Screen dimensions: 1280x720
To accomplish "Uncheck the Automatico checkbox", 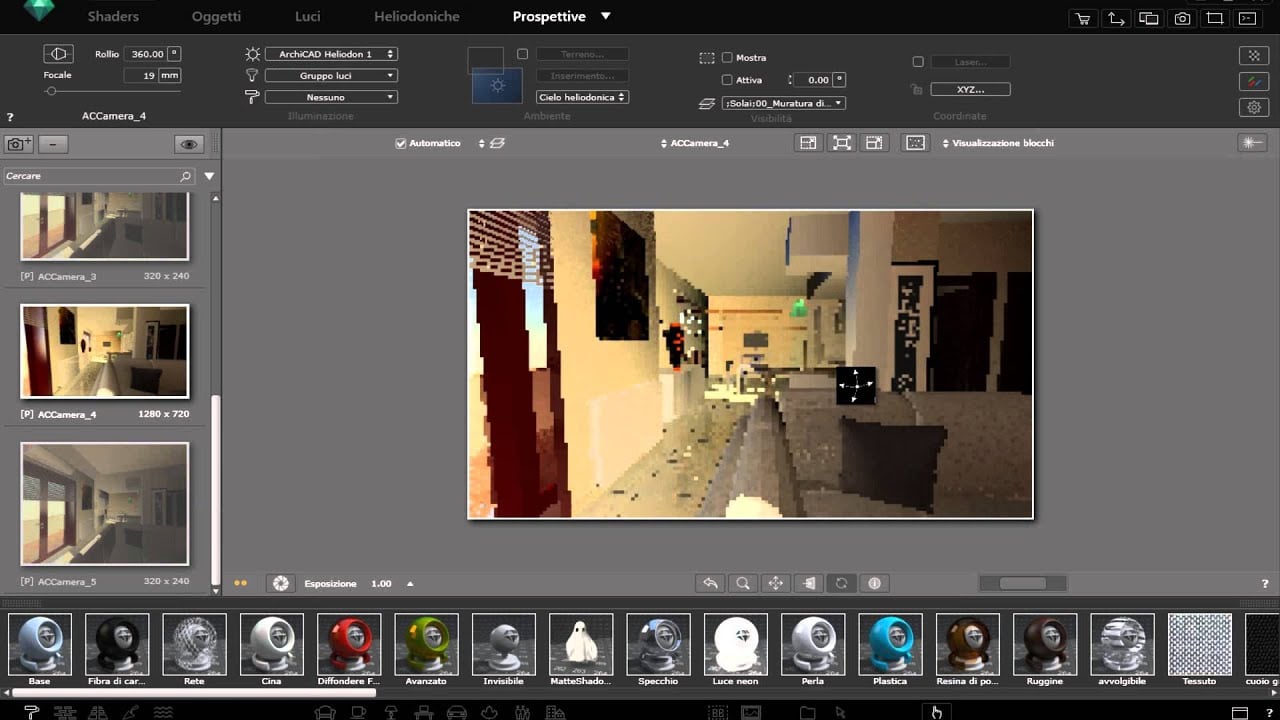I will pyautogui.click(x=401, y=143).
